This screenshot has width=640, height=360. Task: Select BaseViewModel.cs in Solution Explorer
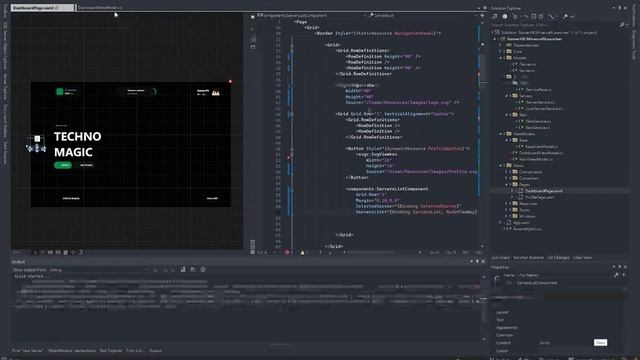click(x=541, y=147)
